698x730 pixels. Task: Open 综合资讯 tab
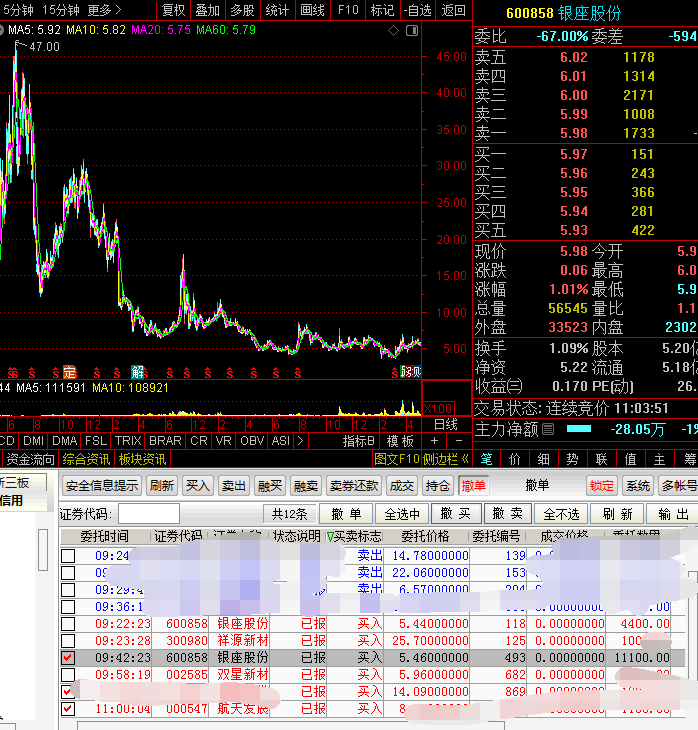coord(86,460)
